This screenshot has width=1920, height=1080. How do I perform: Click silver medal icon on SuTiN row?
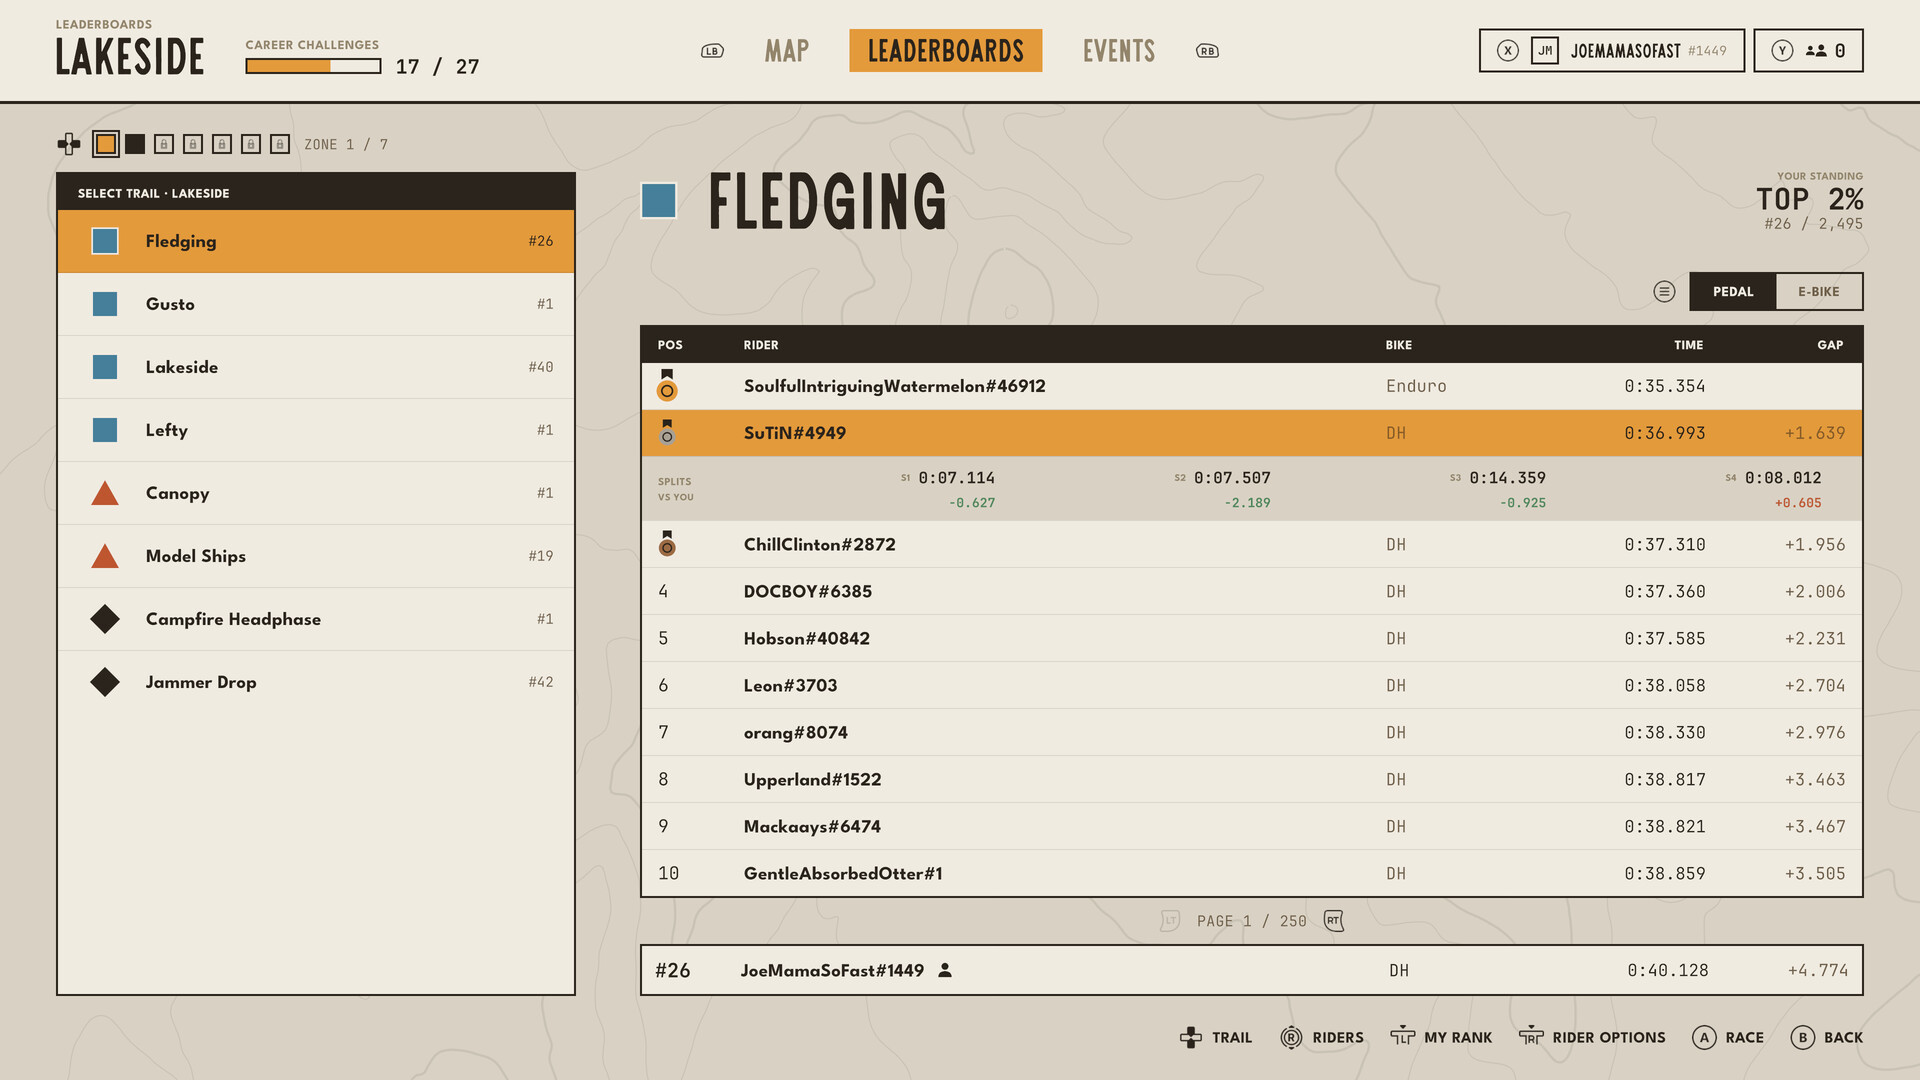point(667,432)
